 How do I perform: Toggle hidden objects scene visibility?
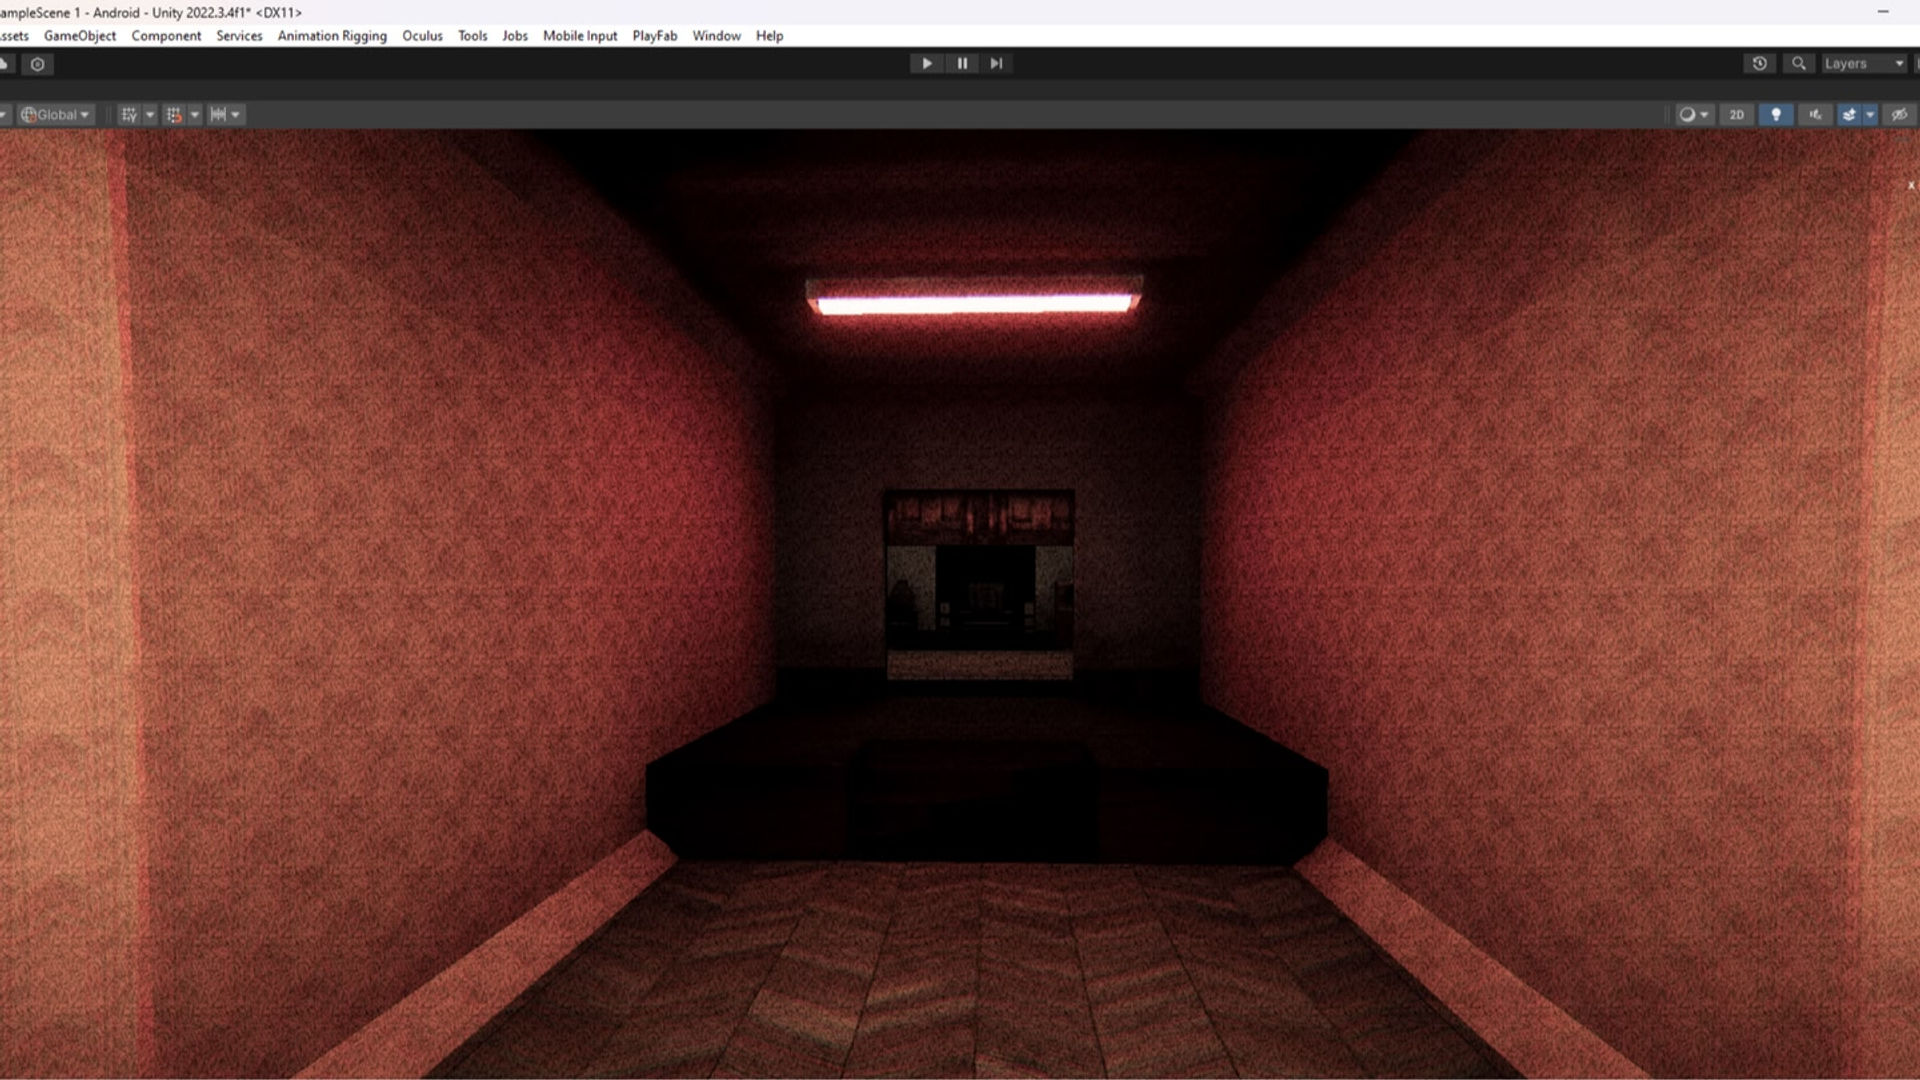pyautogui.click(x=1899, y=115)
